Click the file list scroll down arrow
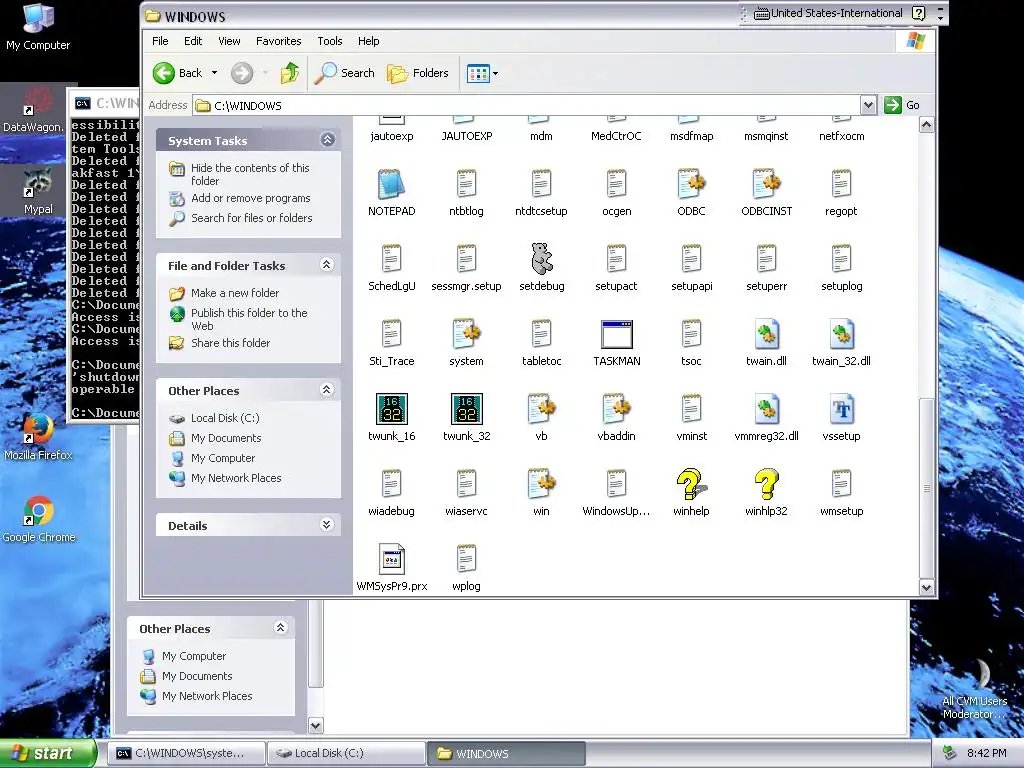The height and width of the screenshot is (768, 1024). point(926,587)
